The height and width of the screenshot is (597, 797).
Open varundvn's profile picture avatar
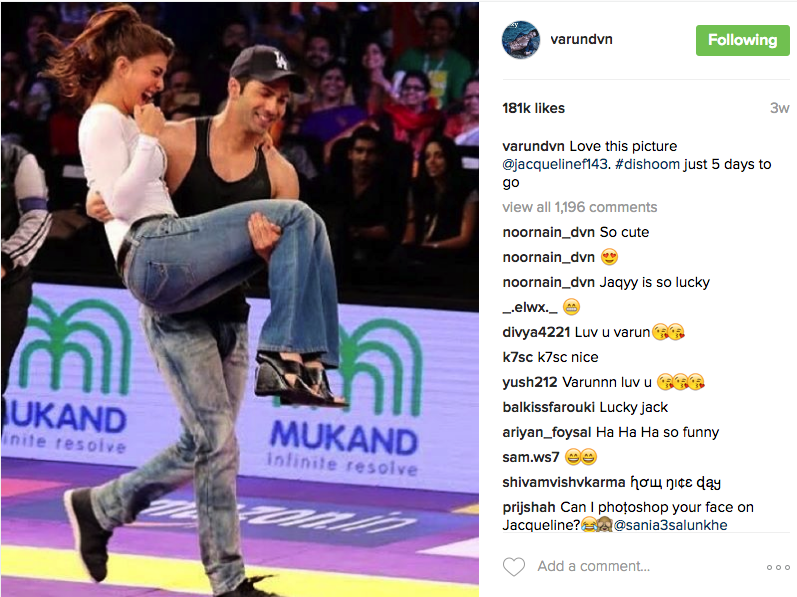520,40
